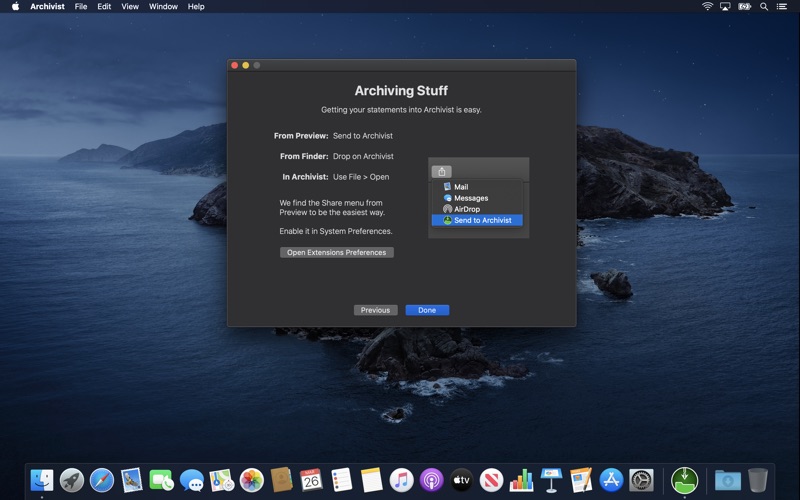The height and width of the screenshot is (500, 800).
Task: Check battery status icon in menu bar
Action: point(744,6)
